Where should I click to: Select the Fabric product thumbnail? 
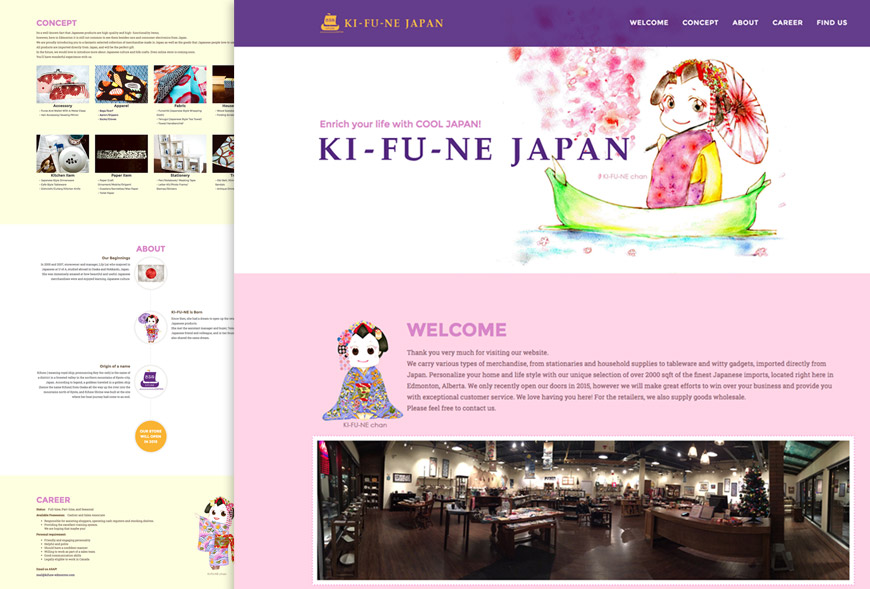(180, 84)
